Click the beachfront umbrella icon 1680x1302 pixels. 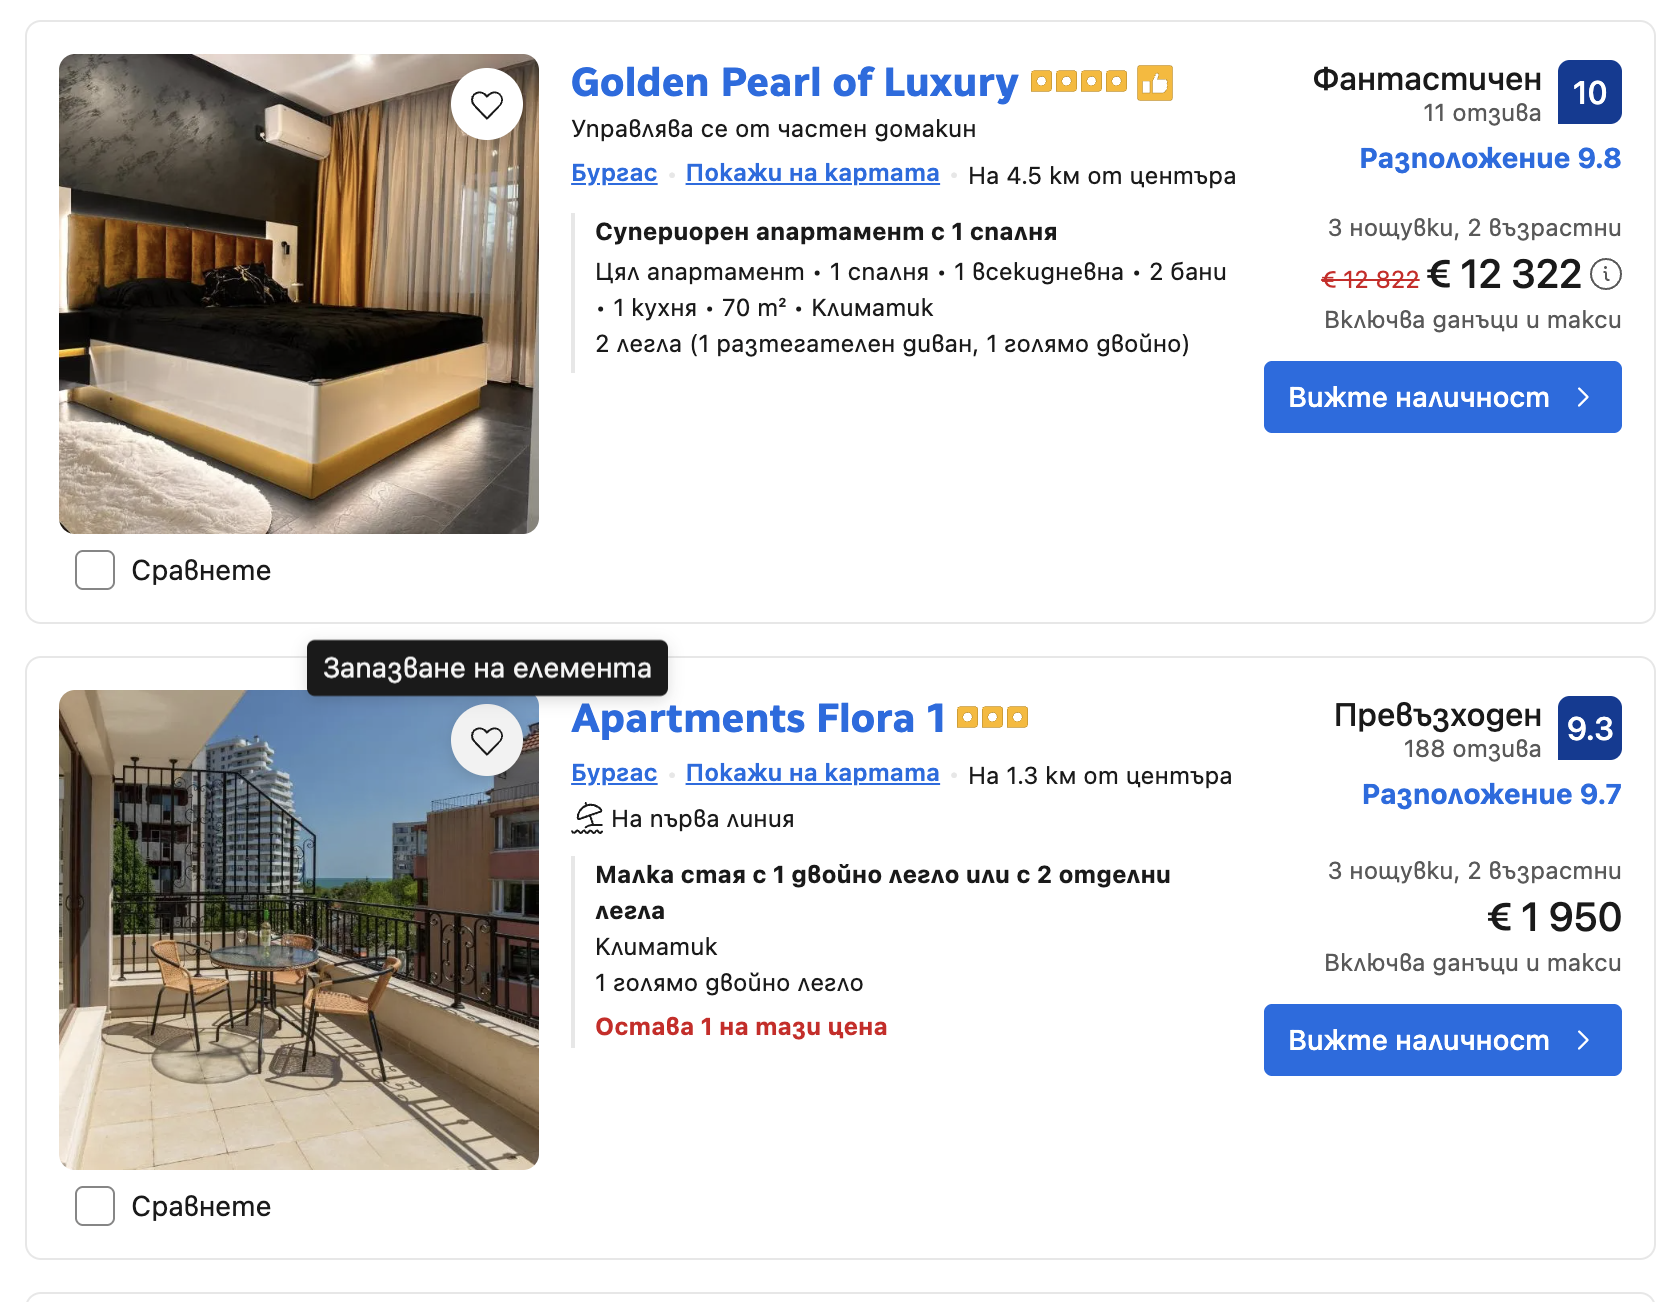pyautogui.click(x=587, y=818)
